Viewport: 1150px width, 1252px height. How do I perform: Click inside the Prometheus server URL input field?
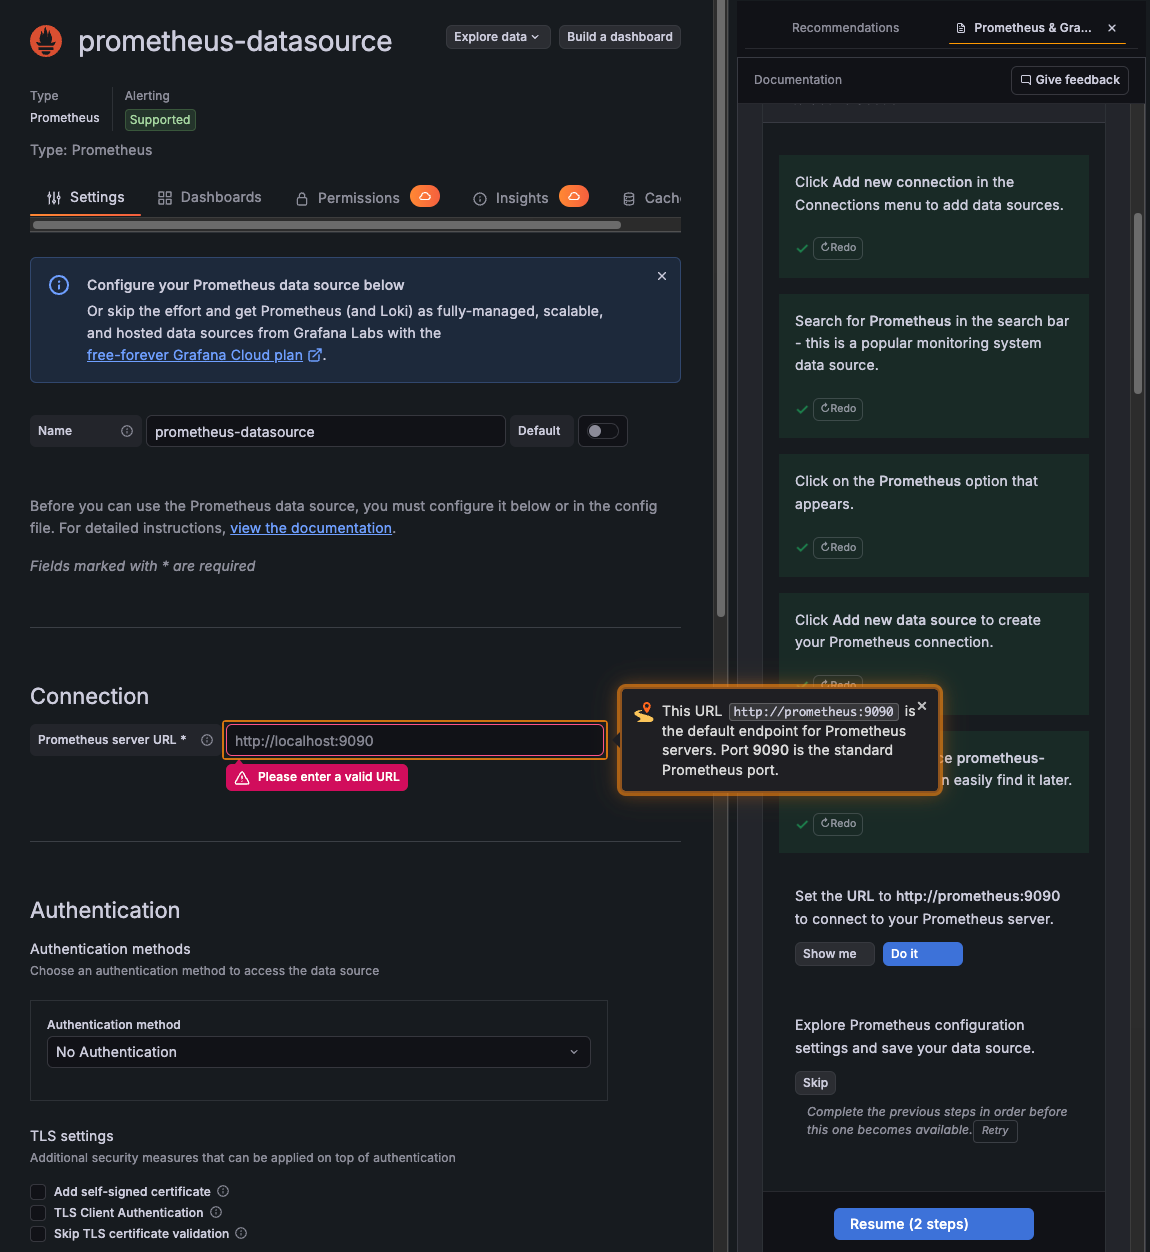pyautogui.click(x=414, y=740)
